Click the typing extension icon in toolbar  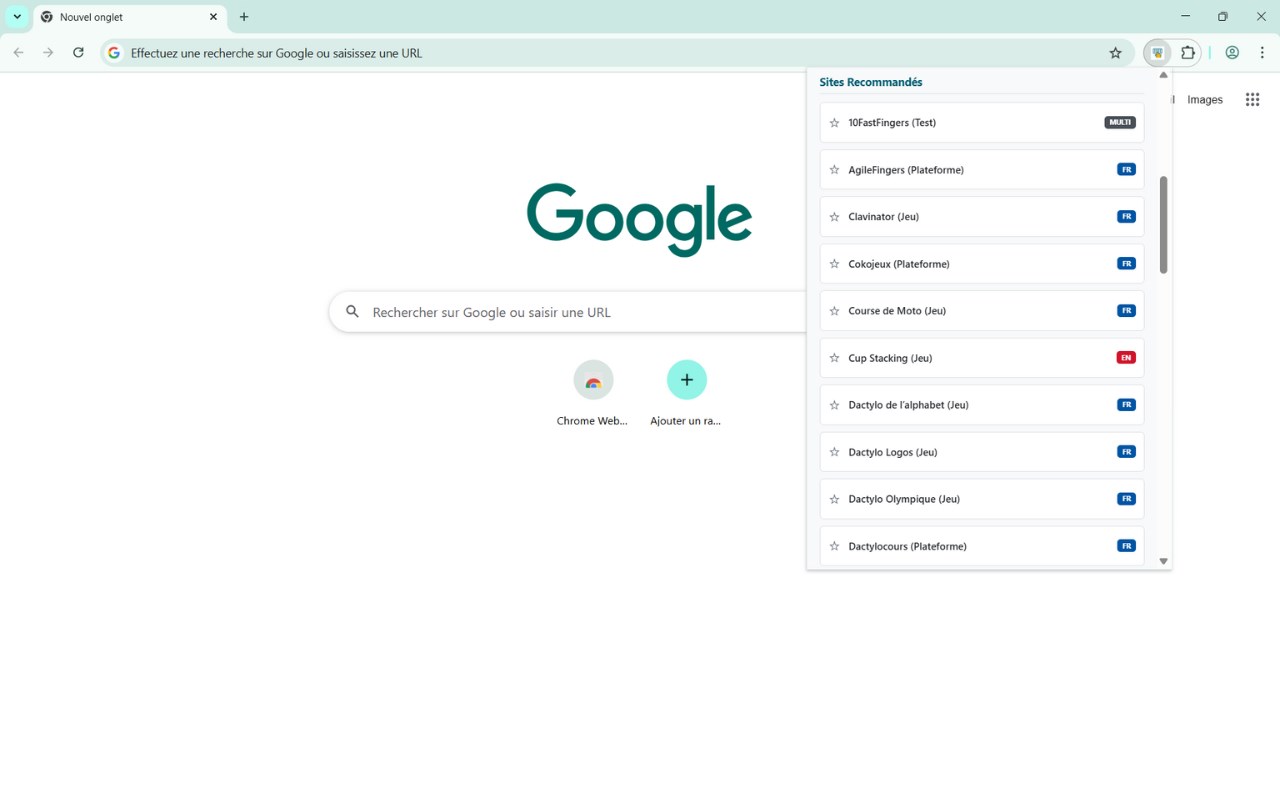pyautogui.click(x=1157, y=53)
